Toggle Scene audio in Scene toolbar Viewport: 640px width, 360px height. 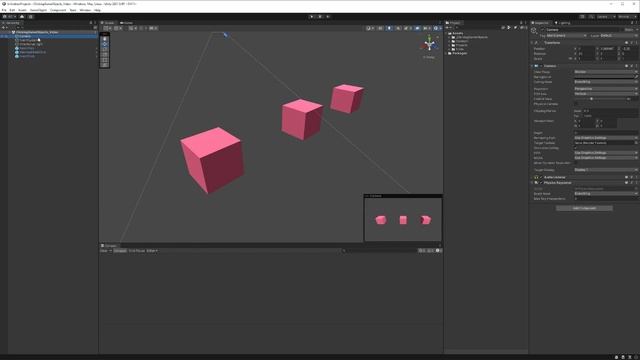pos(398,28)
